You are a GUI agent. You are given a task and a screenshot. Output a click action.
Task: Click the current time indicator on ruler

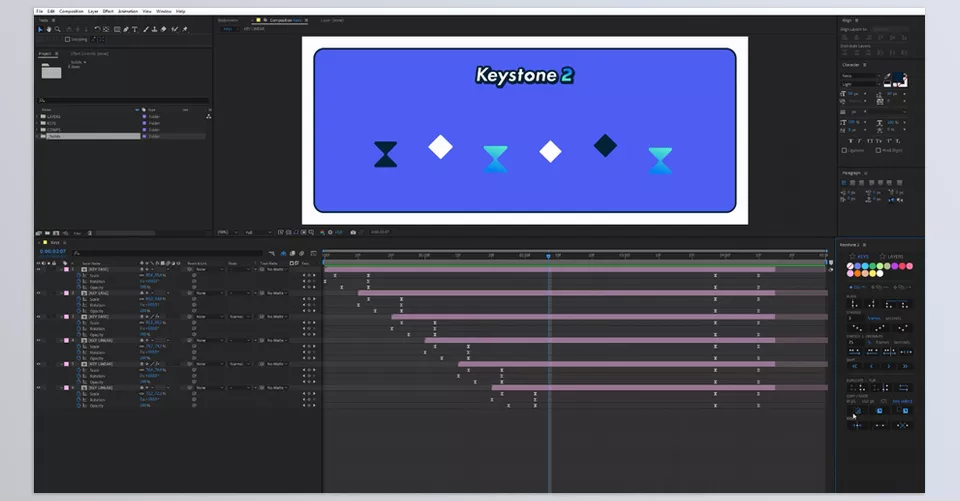(x=549, y=255)
